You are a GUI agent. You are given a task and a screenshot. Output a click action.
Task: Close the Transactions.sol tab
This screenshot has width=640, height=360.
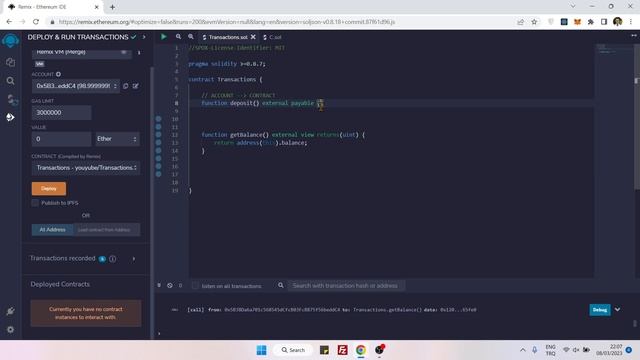(253, 37)
